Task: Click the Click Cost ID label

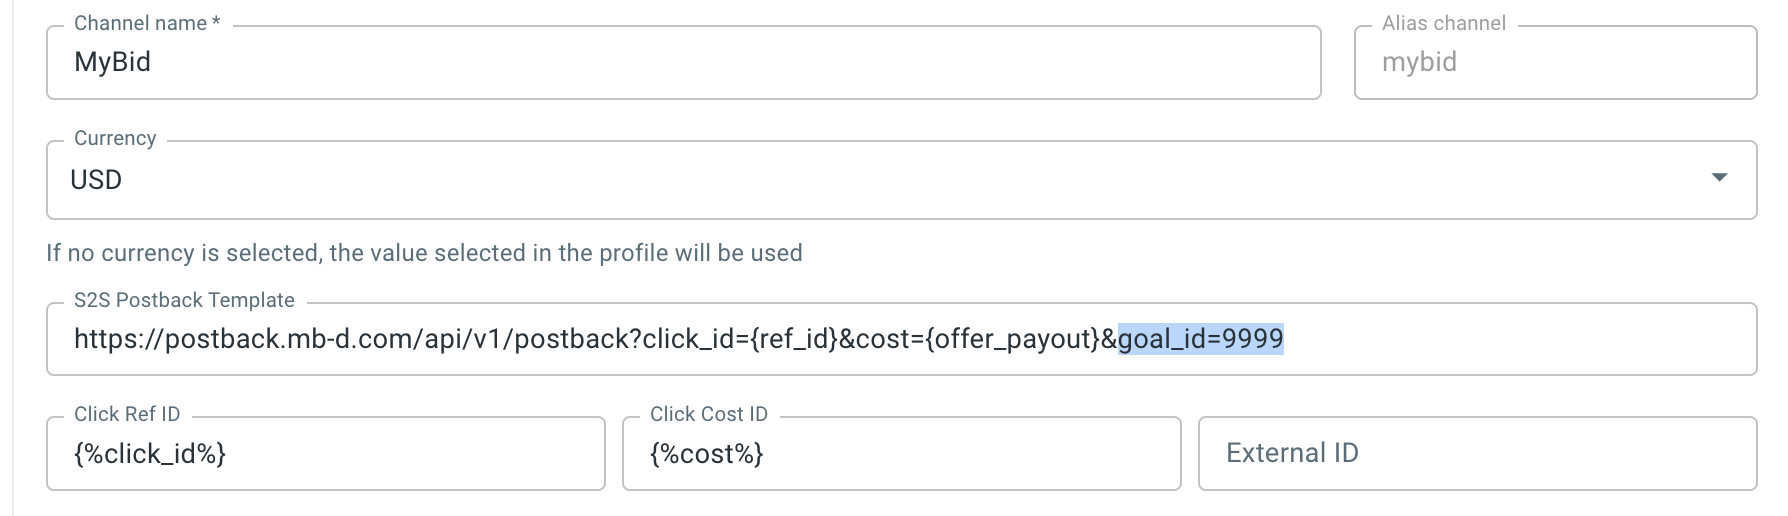Action: click(708, 414)
